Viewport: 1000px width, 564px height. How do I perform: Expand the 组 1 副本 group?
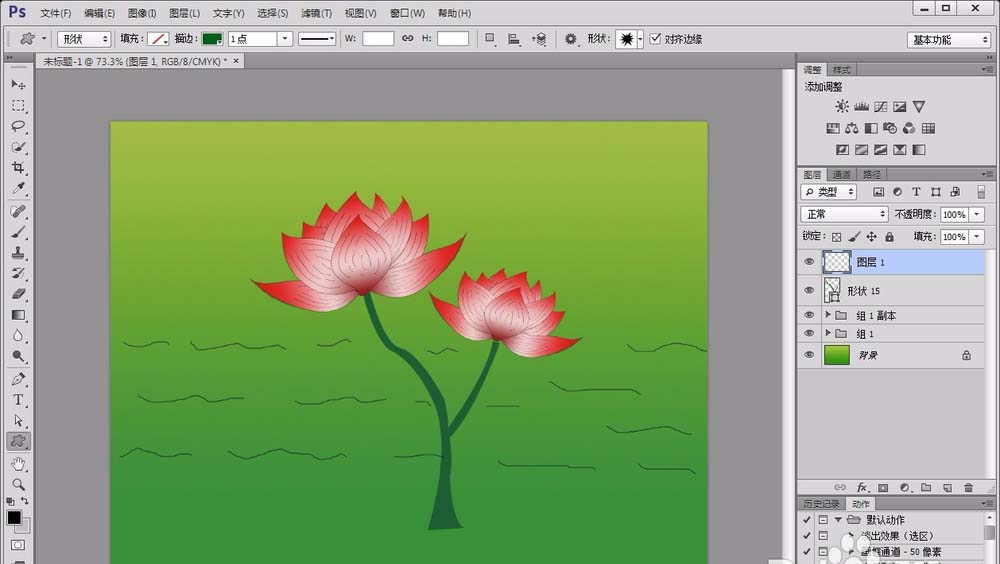(827, 315)
